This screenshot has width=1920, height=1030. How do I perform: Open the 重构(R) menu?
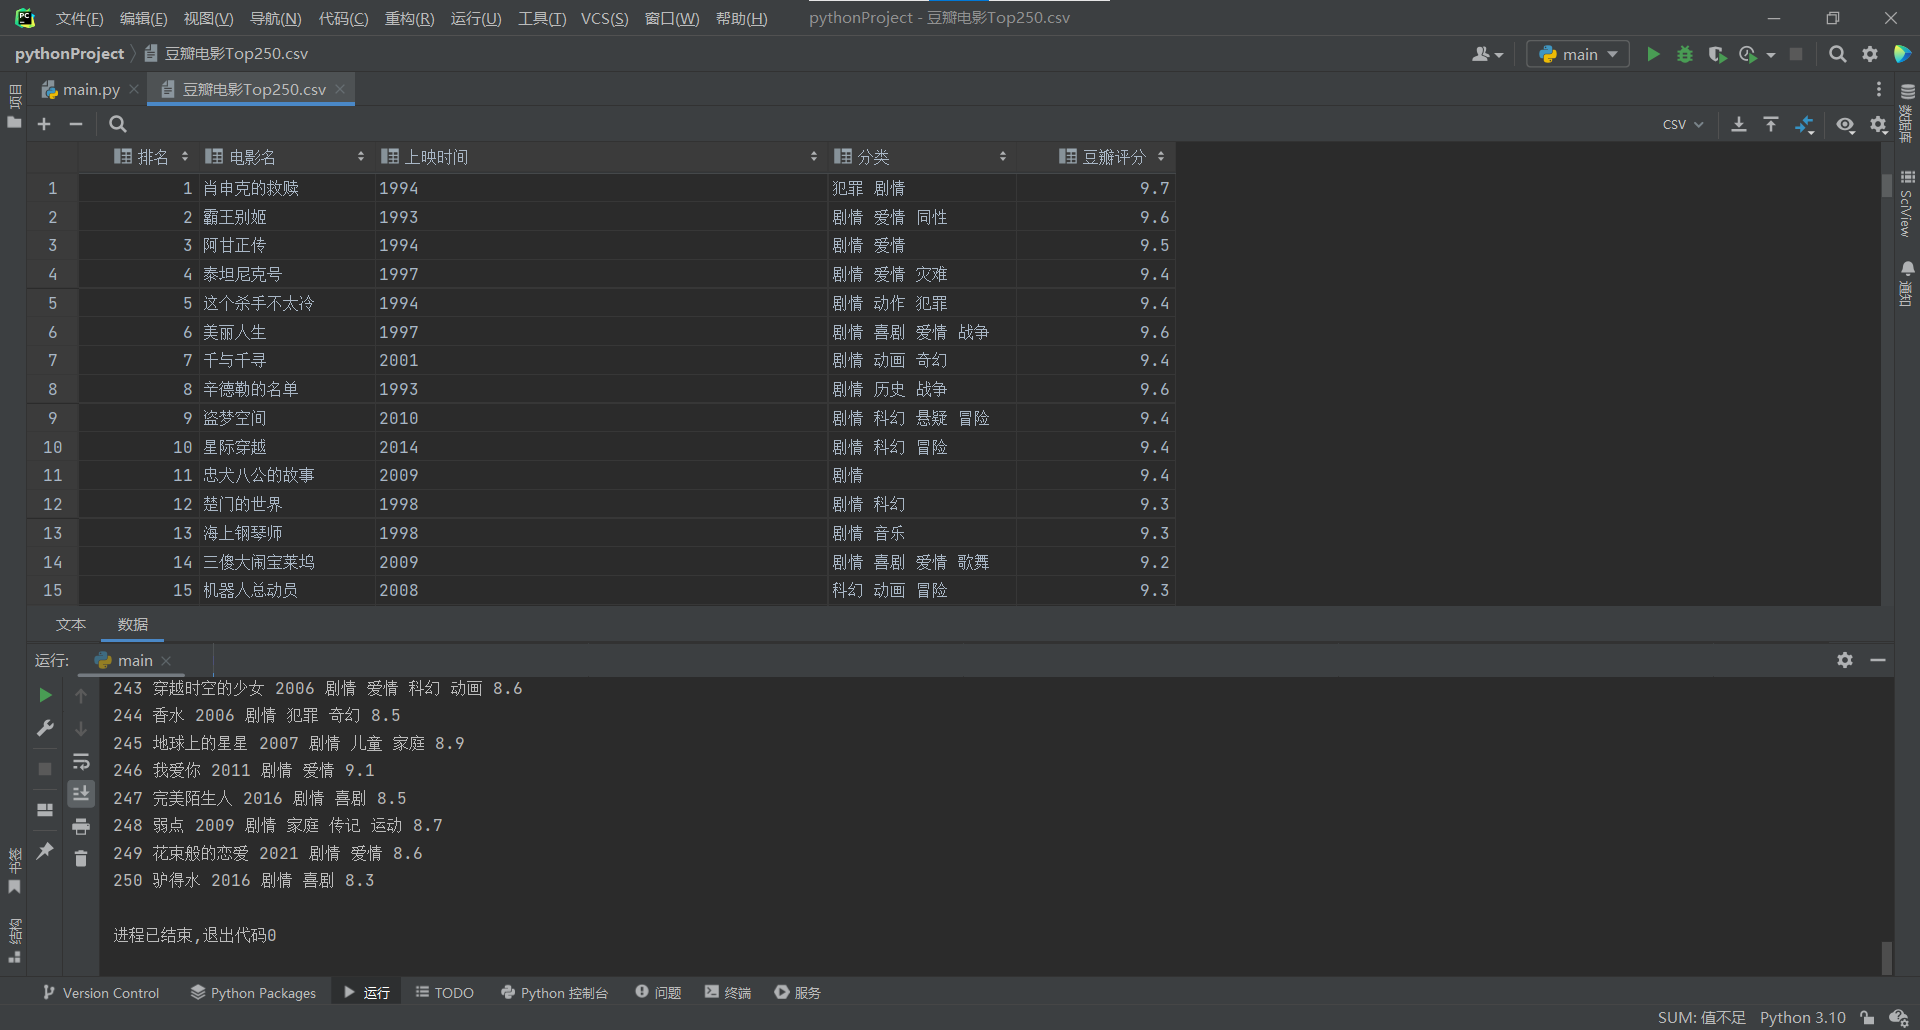coord(409,18)
